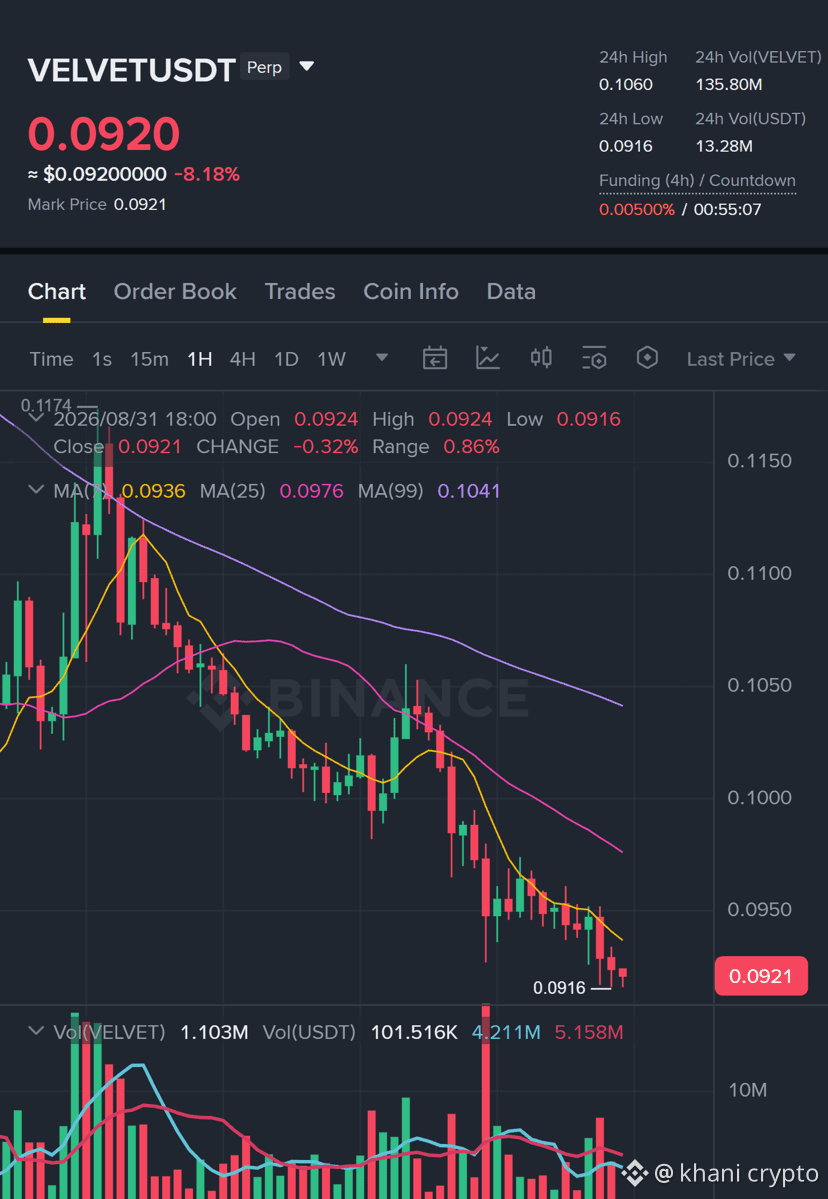This screenshot has width=828, height=1199.
Task: Open the Last Price dropdown
Action: (741, 359)
